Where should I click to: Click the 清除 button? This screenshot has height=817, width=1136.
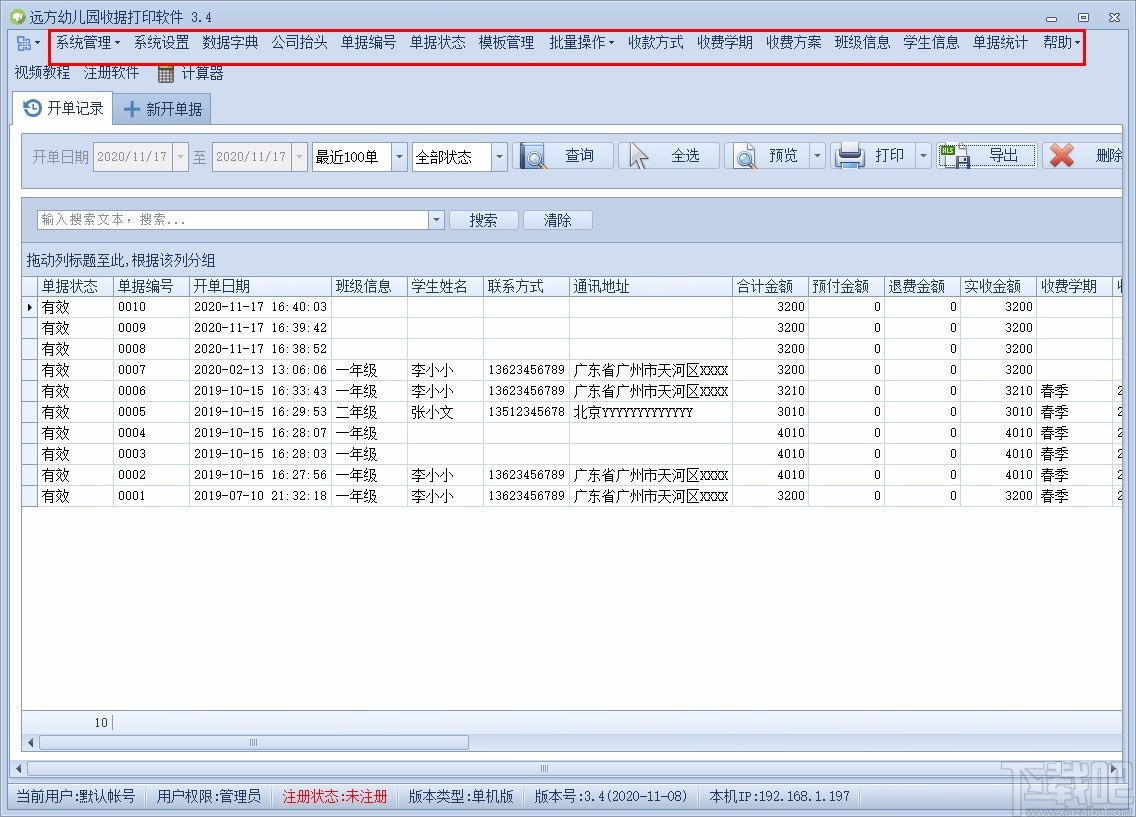[x=557, y=220]
